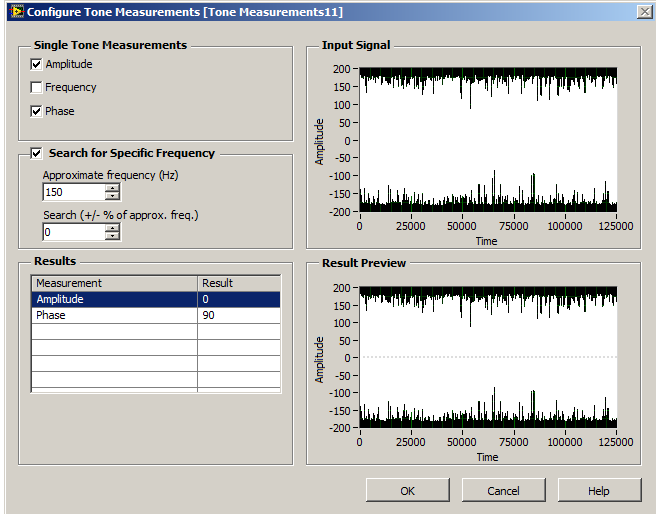Click the Input Signal Amplitude axis label
The width and height of the screenshot is (656, 514).
point(319,142)
